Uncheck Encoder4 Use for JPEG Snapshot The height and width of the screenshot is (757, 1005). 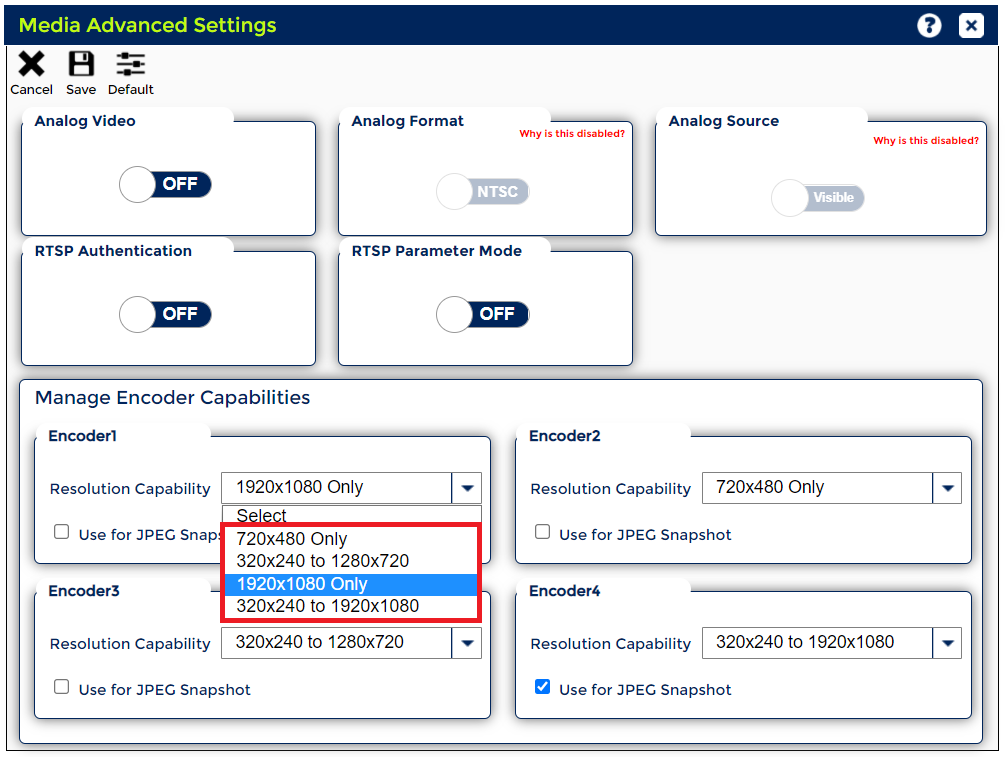click(542, 687)
